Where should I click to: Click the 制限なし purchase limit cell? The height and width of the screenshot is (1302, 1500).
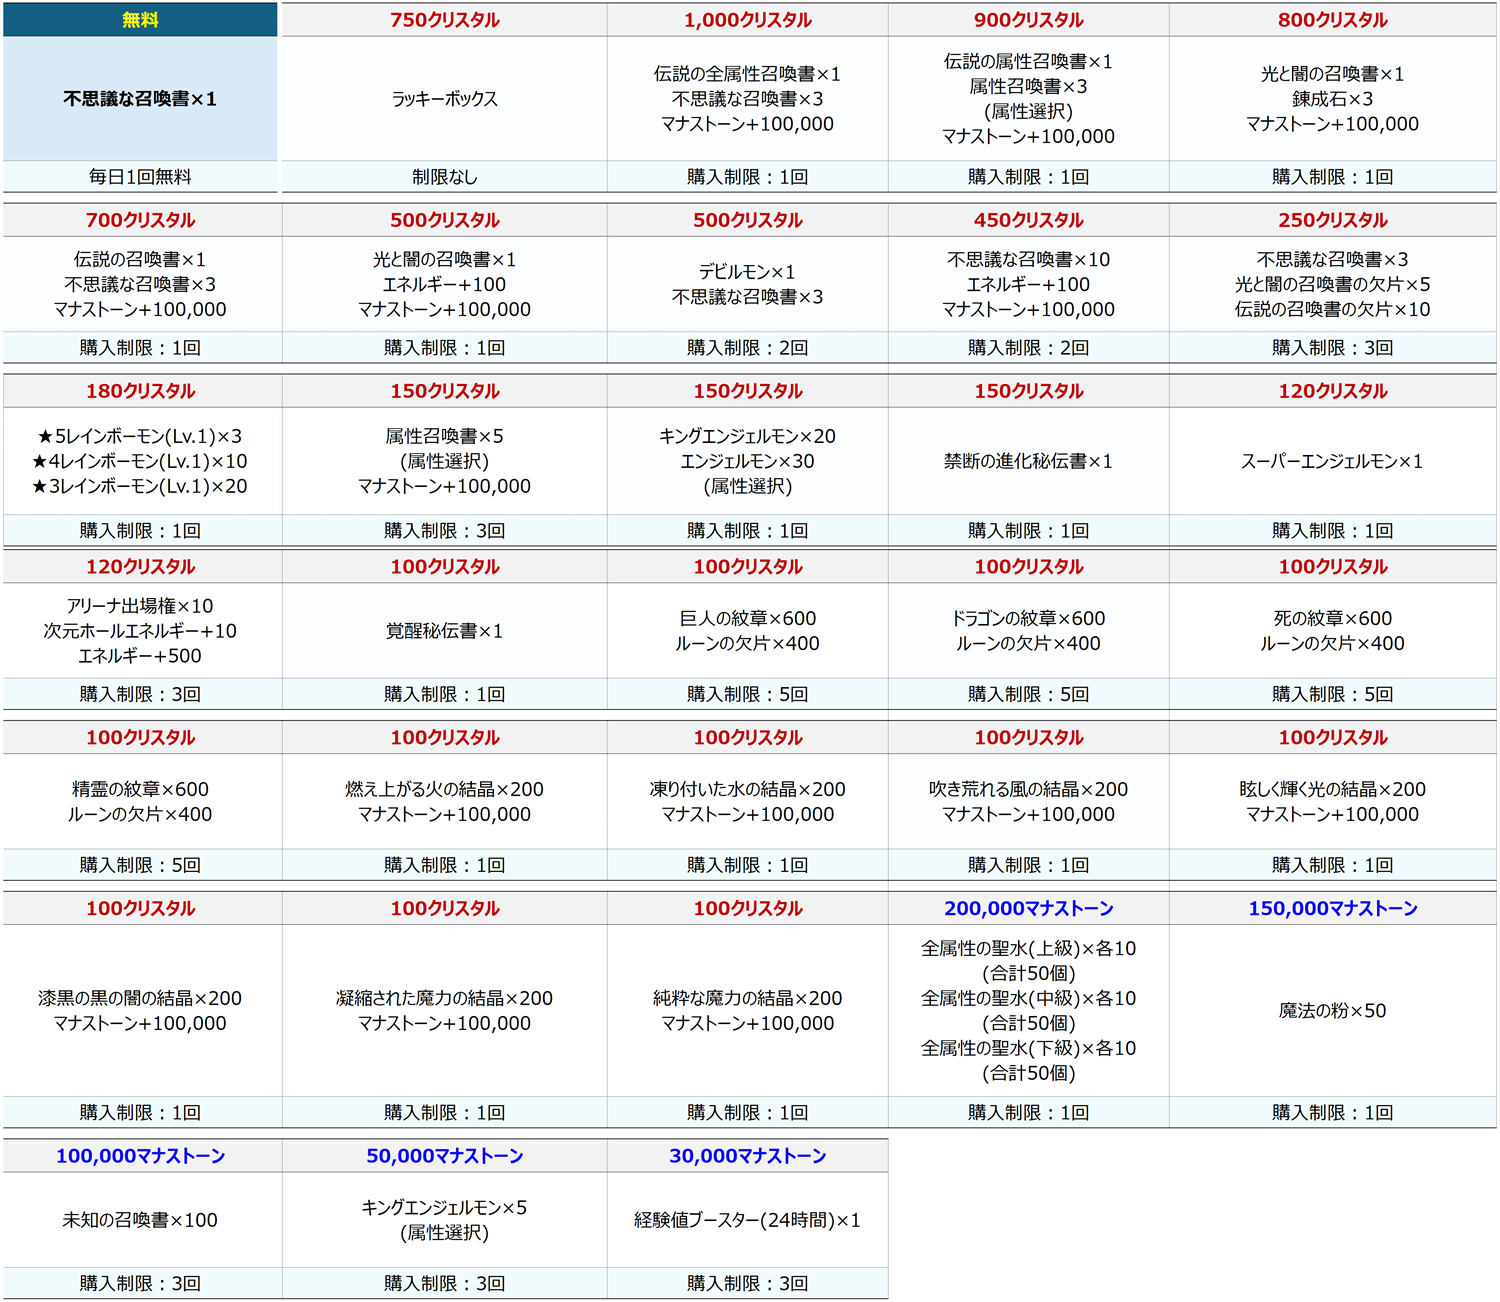click(x=444, y=177)
